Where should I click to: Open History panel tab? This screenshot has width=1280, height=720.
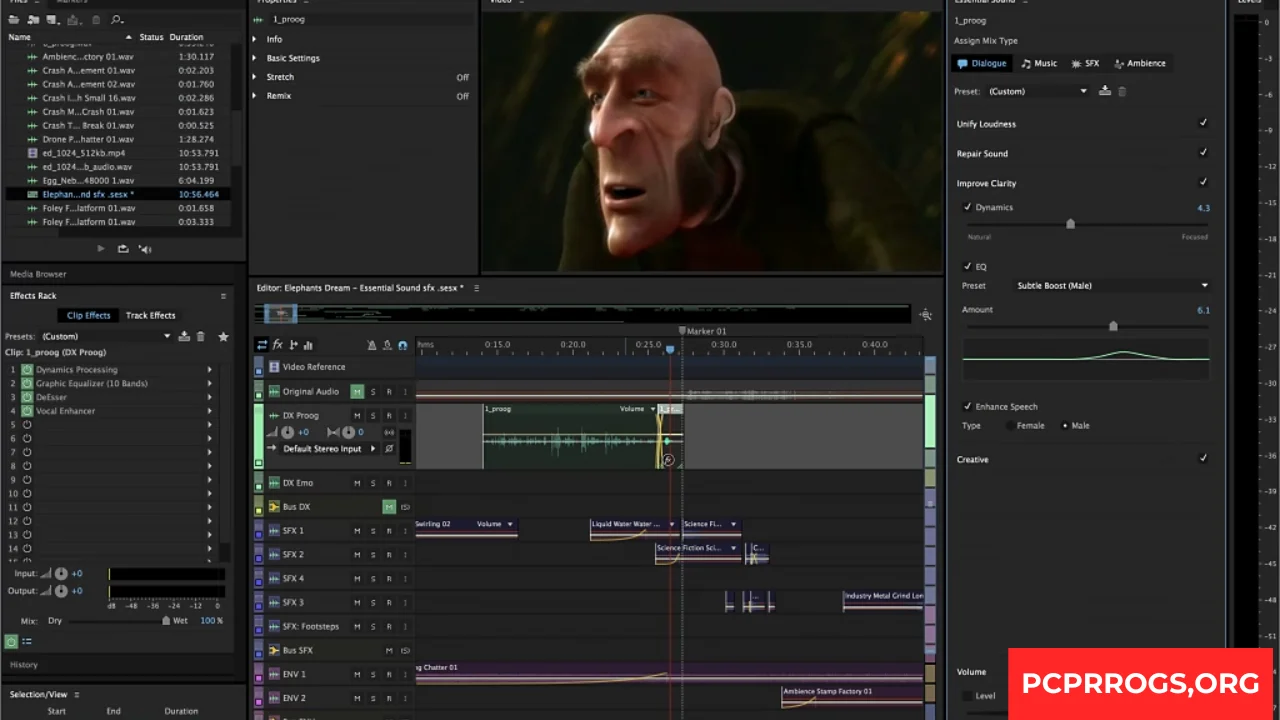pos(24,664)
